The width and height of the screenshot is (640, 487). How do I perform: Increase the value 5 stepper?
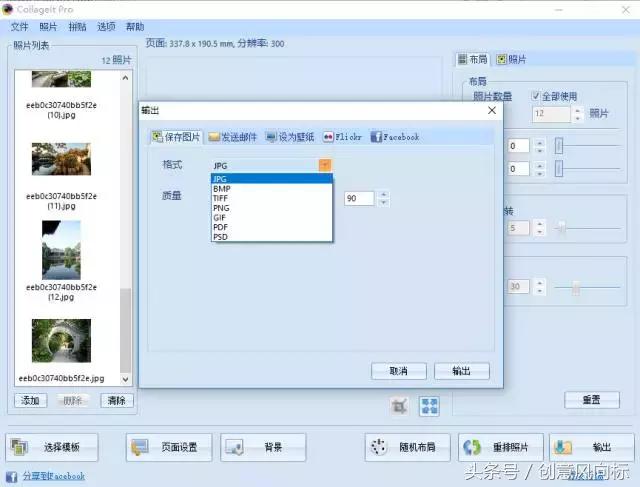pos(540,224)
